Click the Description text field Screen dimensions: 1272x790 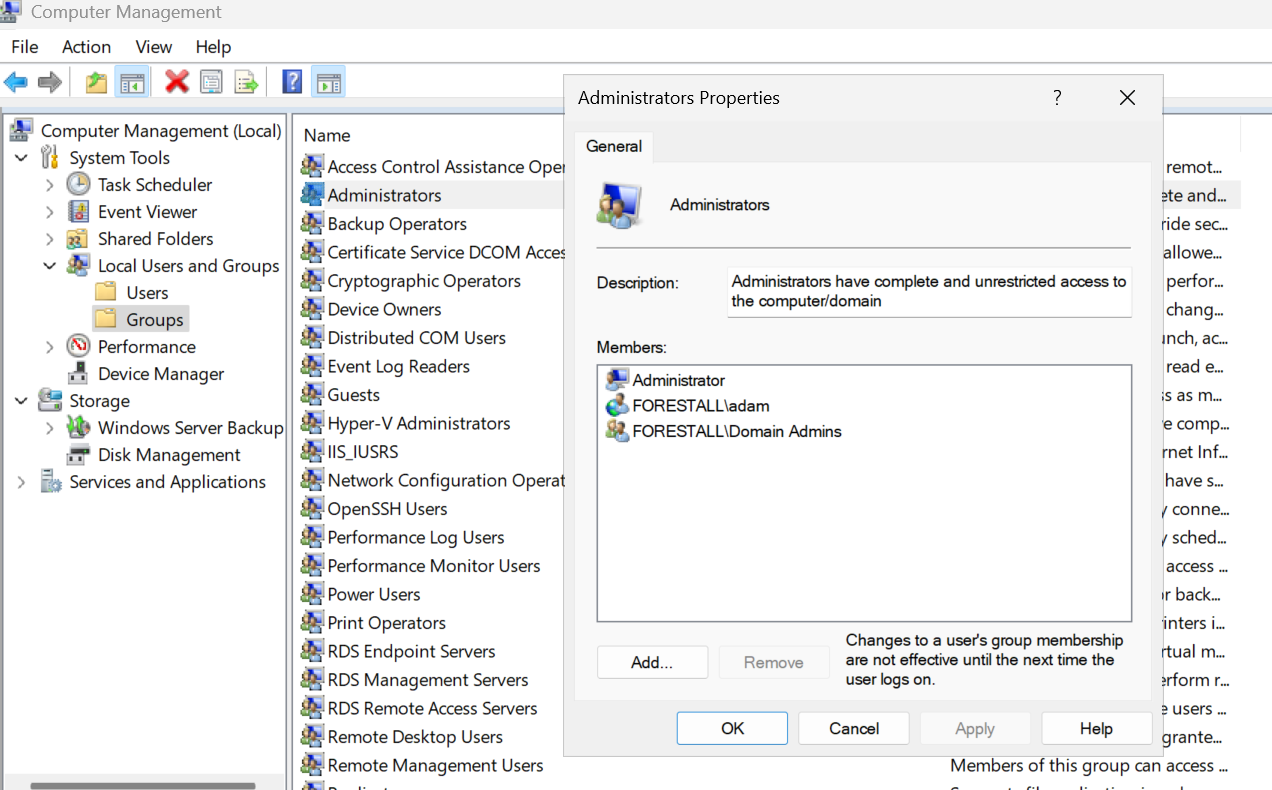929,291
